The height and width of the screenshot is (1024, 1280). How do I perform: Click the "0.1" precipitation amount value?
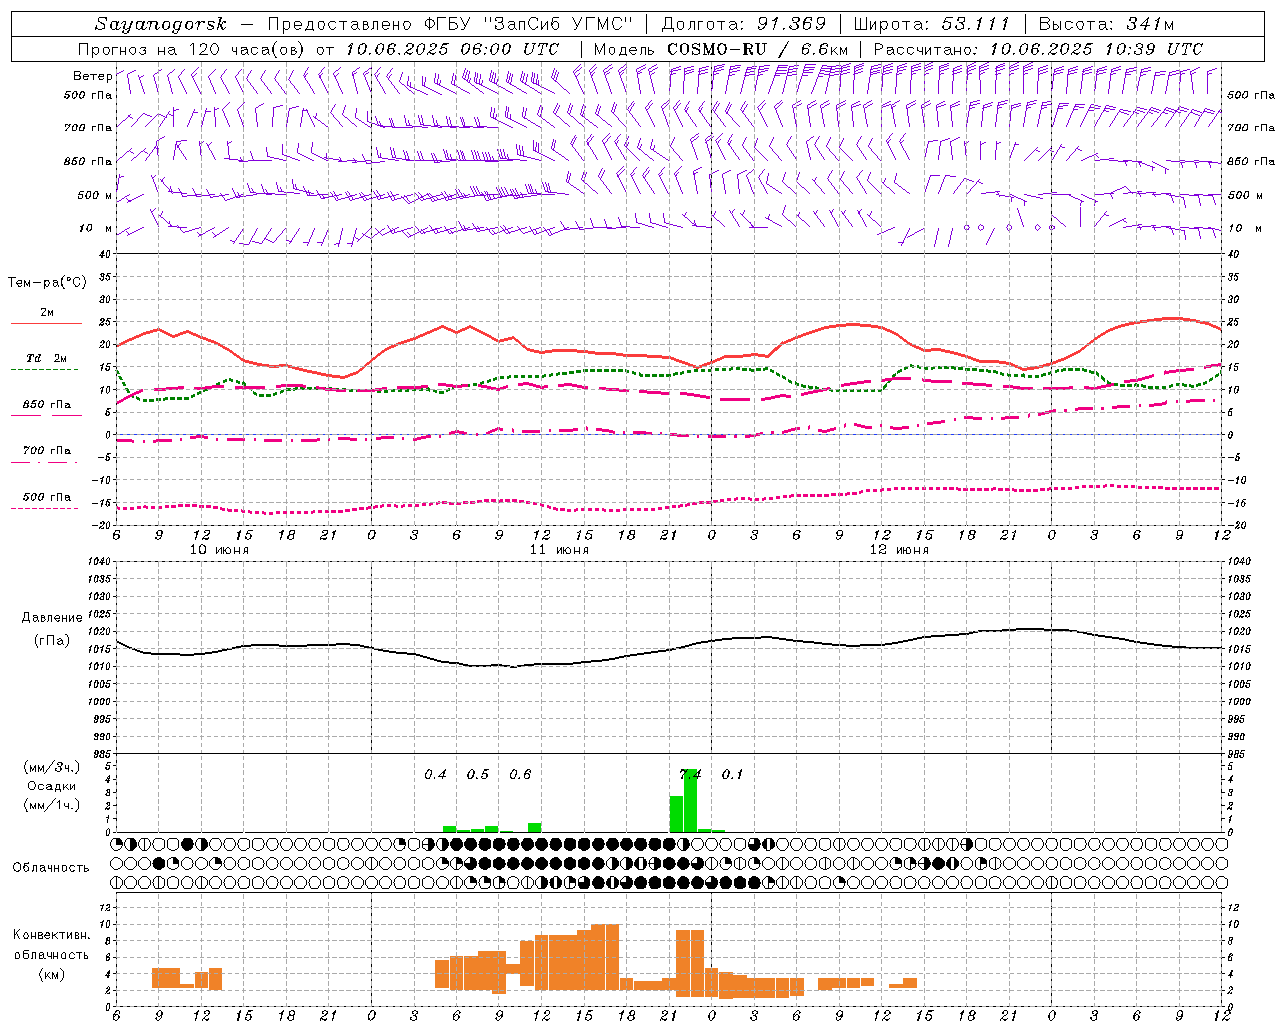[x=733, y=774]
